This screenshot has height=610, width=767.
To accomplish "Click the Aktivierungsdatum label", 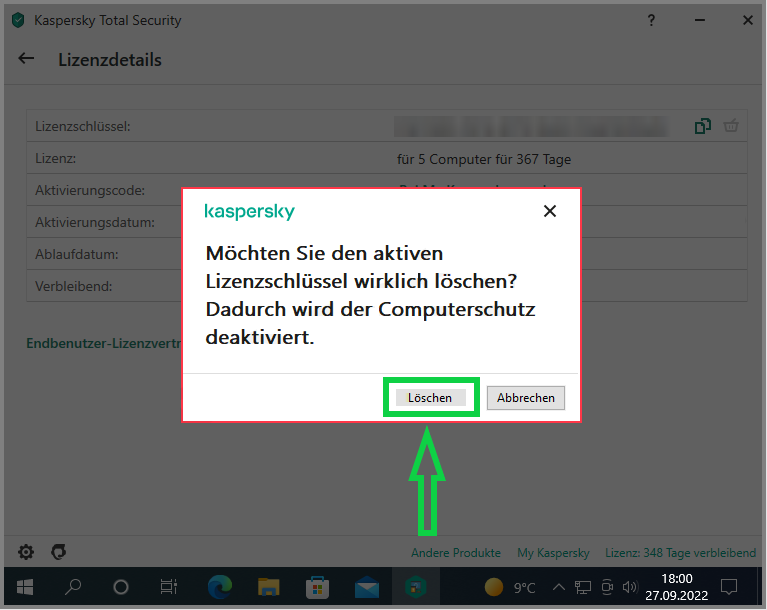I will point(95,223).
